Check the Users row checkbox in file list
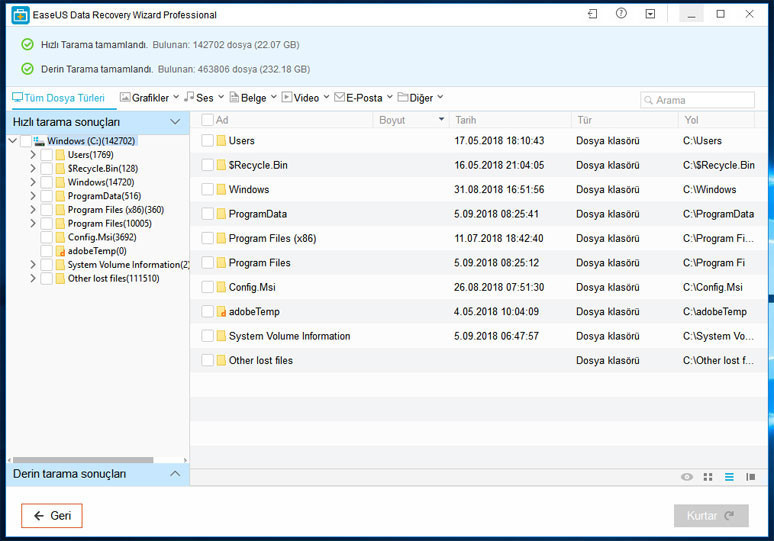 (x=207, y=141)
